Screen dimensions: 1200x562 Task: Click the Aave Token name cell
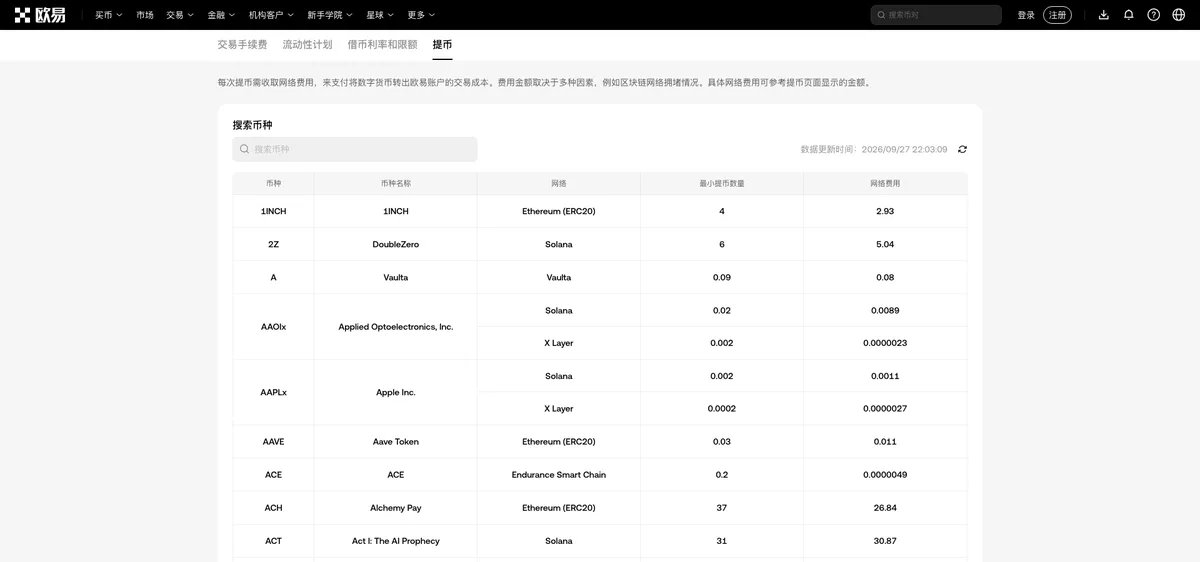[396, 442]
